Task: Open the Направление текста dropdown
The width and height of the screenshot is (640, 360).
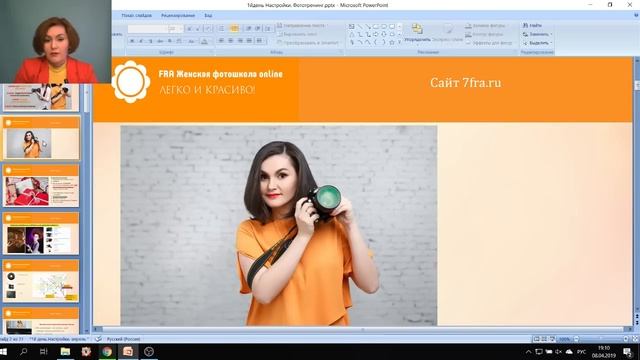Action: (x=302, y=25)
